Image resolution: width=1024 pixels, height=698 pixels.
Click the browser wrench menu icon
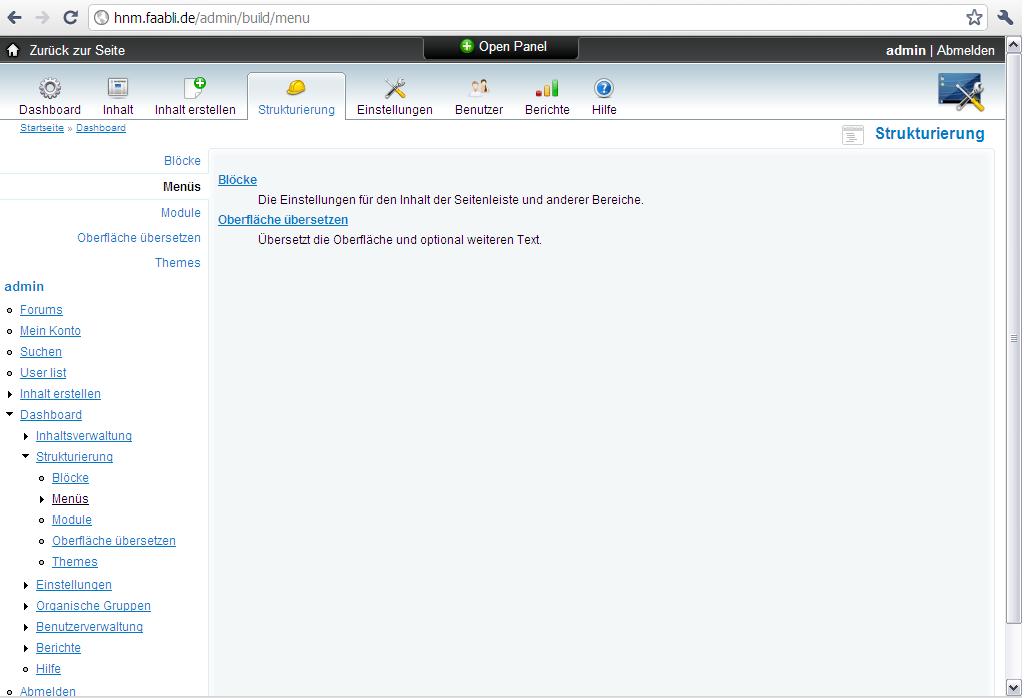[1005, 17]
